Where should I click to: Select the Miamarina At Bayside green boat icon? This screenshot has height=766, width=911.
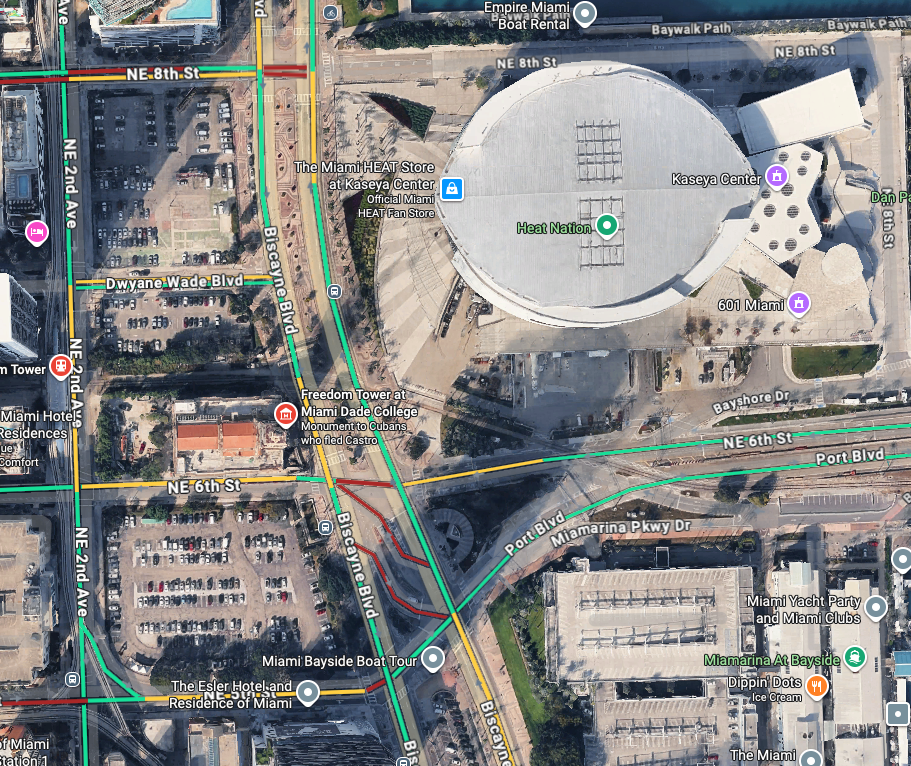[855, 657]
